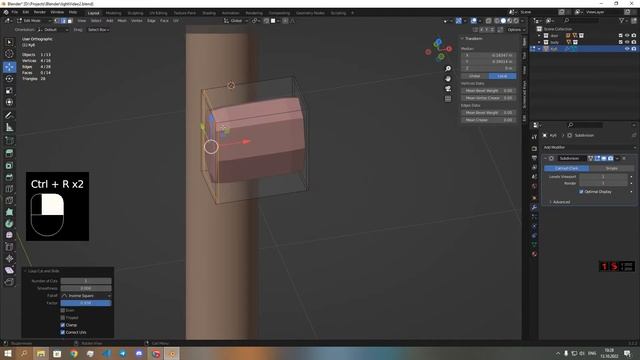Select the Measure tool

pyautogui.click(x=9, y=127)
